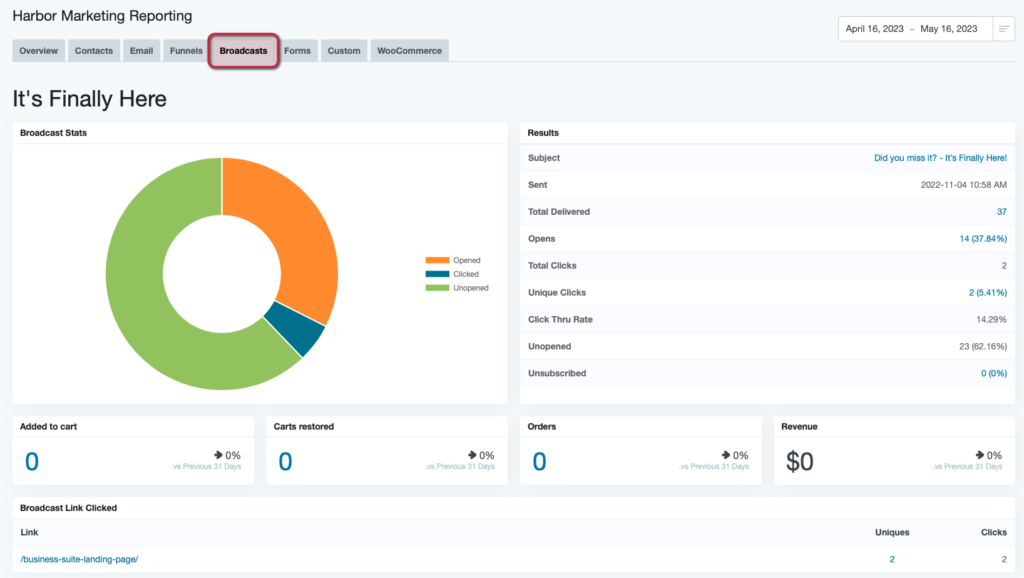The image size is (1024, 578).
Task: Click the /business-suite-landing-page/ link
Action: (79, 559)
